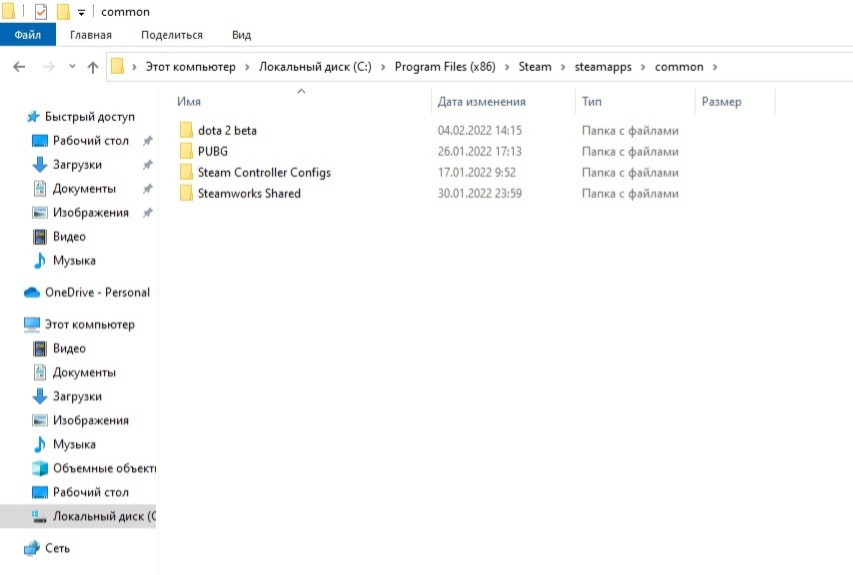Expand chevron after steamapps breadcrumb
This screenshot has width=853, height=575.
(x=643, y=67)
